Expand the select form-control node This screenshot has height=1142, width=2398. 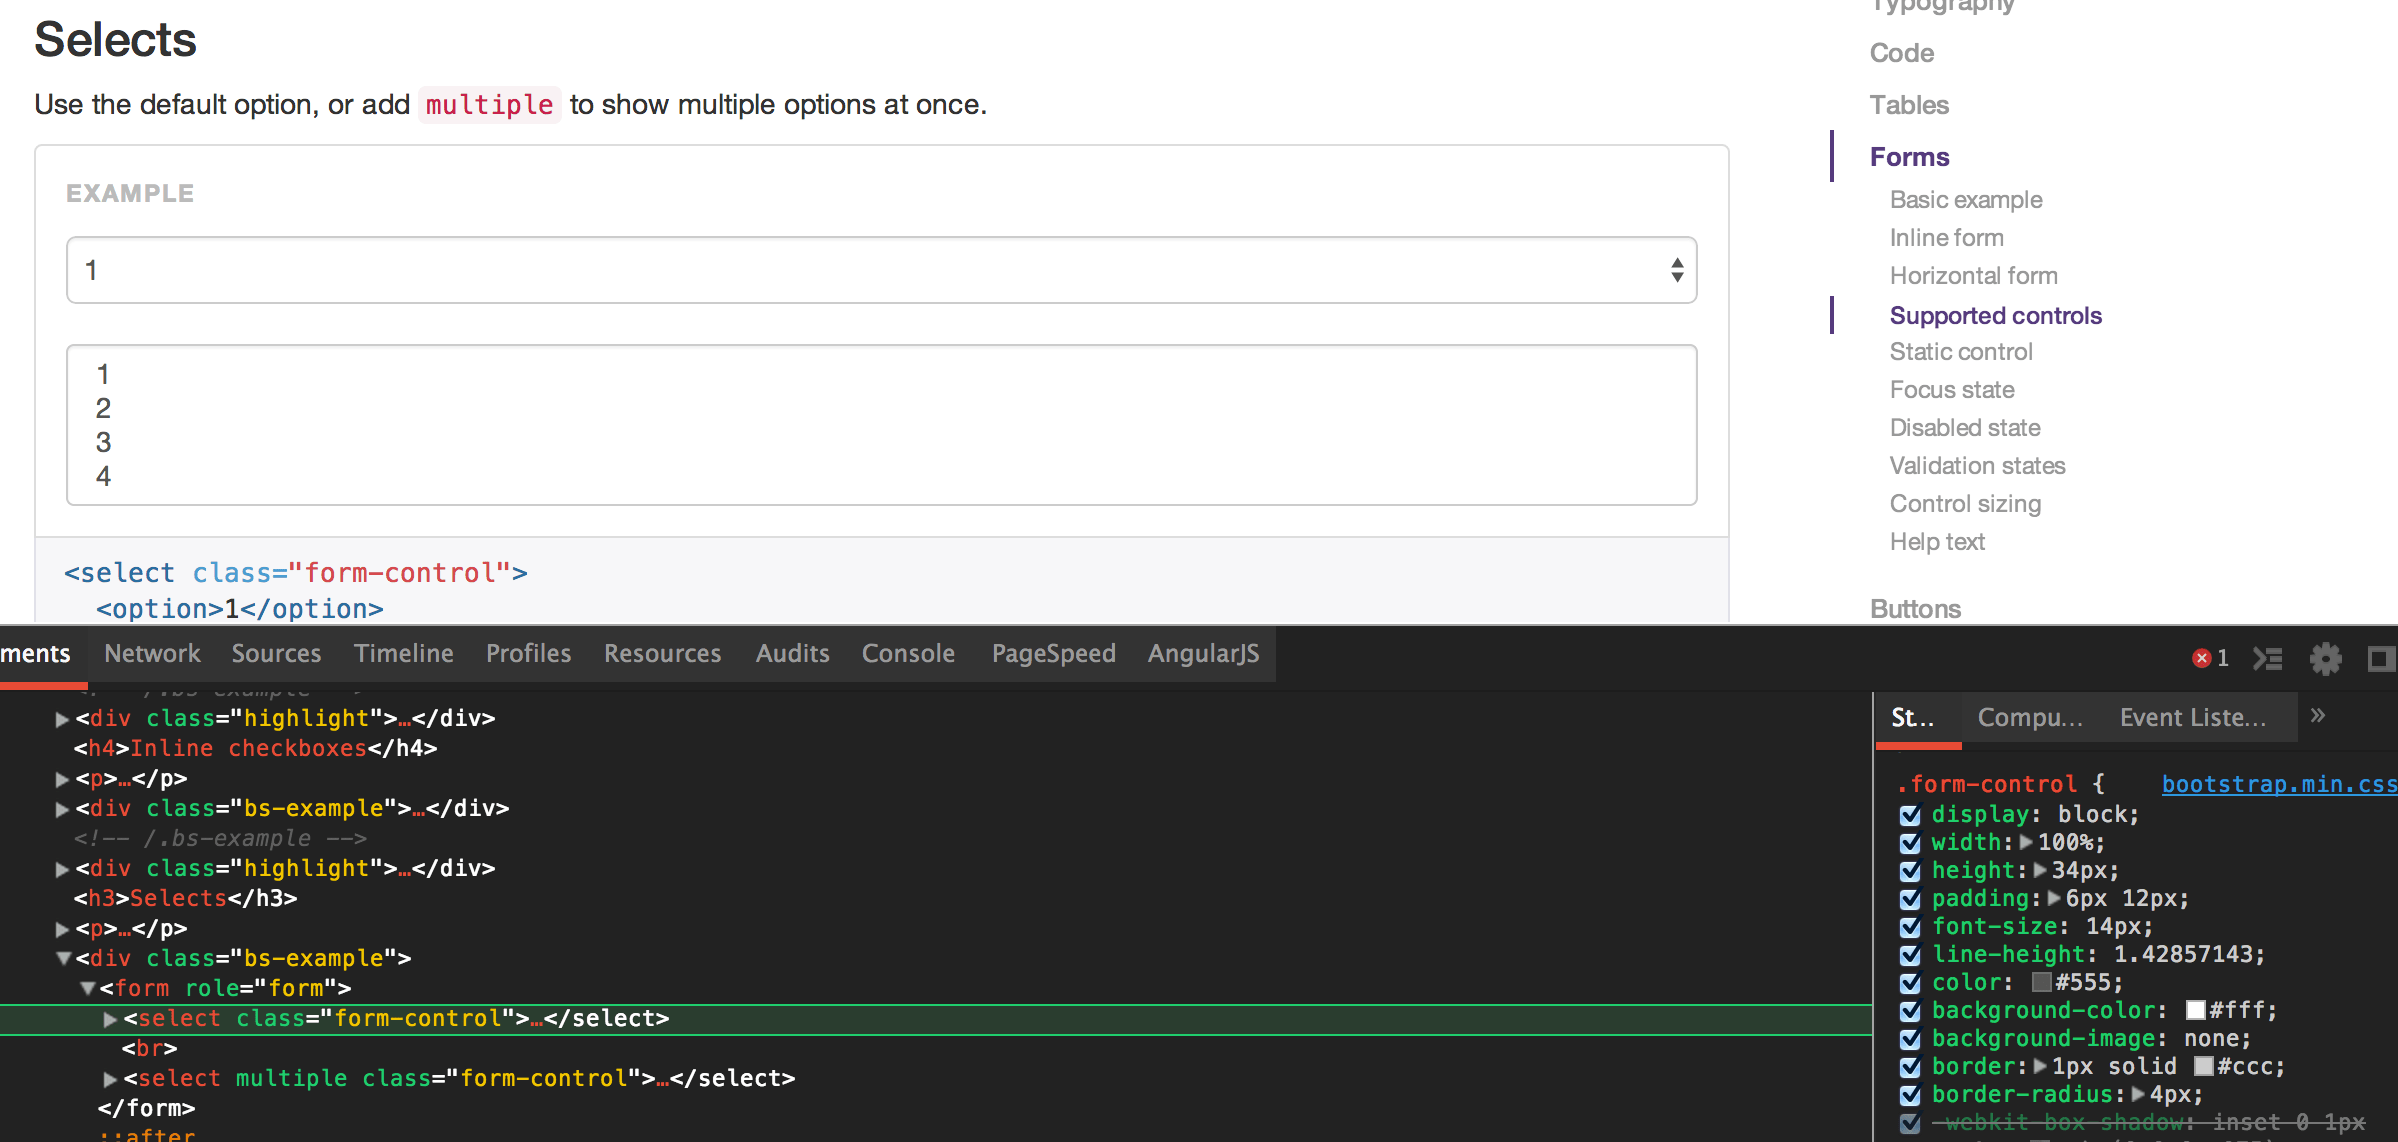coord(110,1019)
